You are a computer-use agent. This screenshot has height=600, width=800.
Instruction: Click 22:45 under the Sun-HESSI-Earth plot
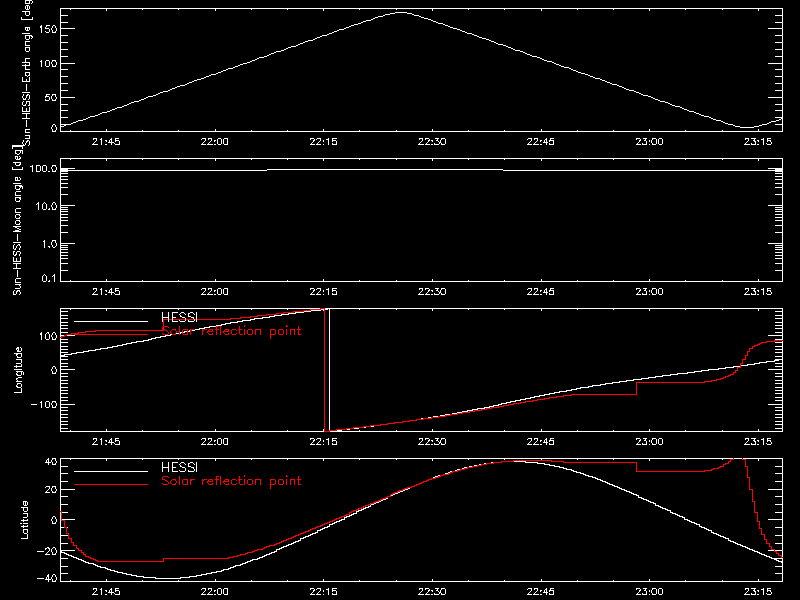(x=540, y=142)
